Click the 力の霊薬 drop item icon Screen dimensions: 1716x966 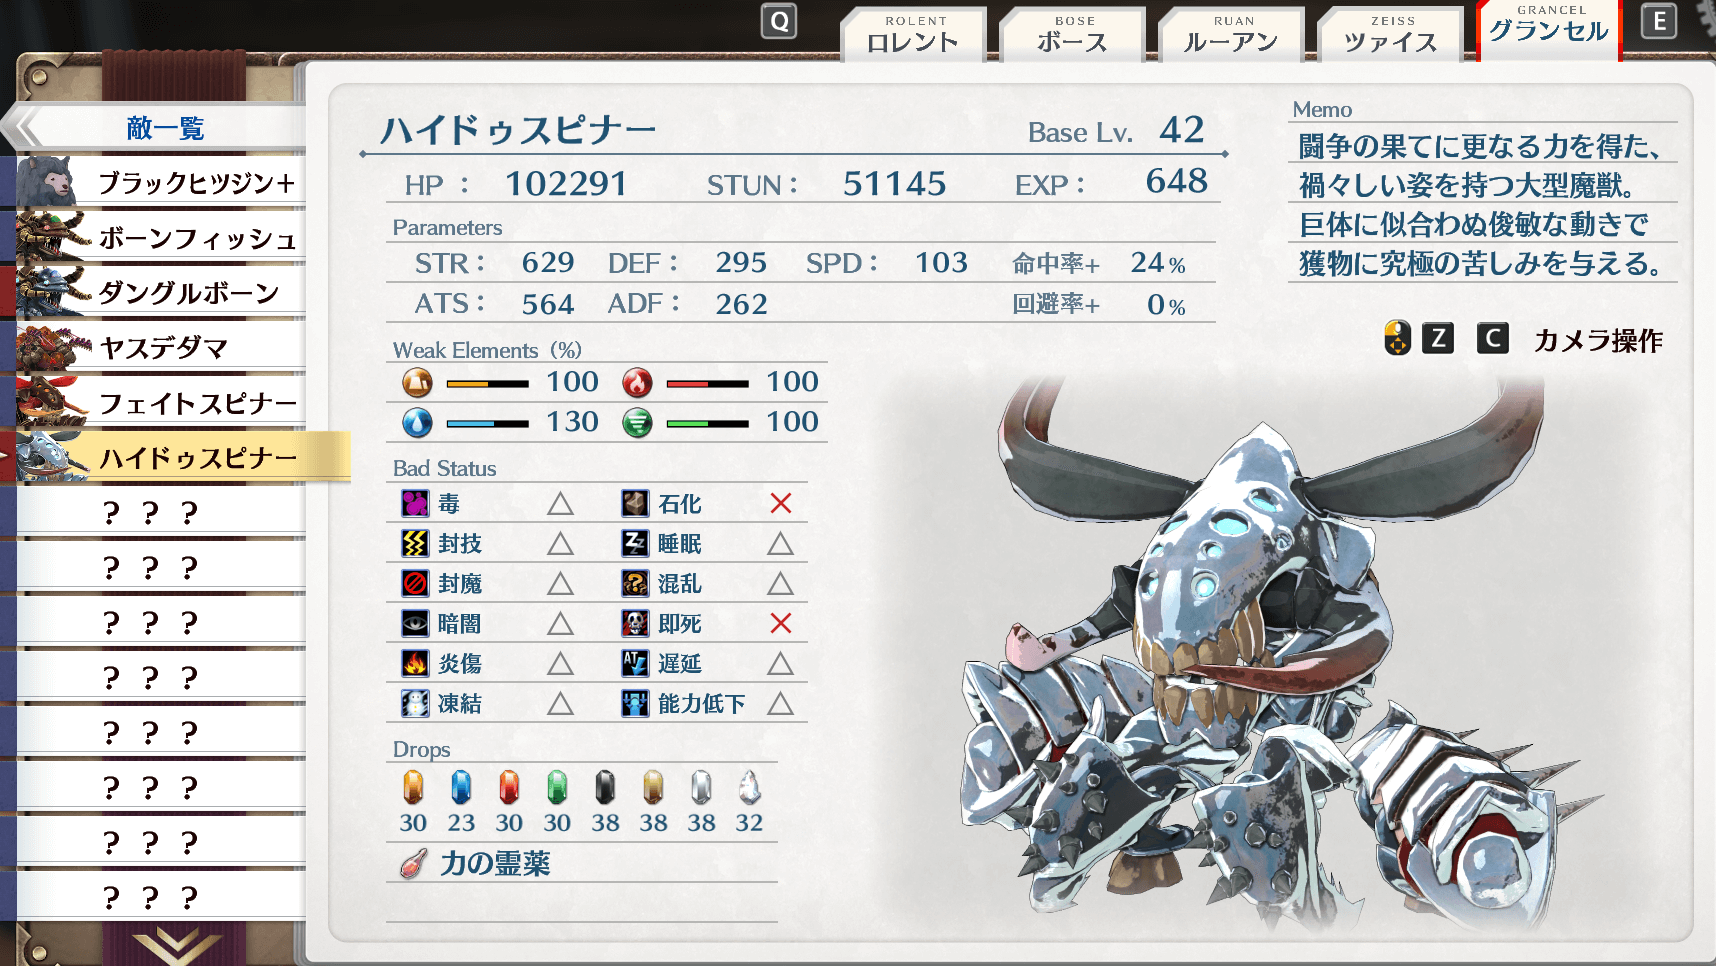click(x=413, y=863)
